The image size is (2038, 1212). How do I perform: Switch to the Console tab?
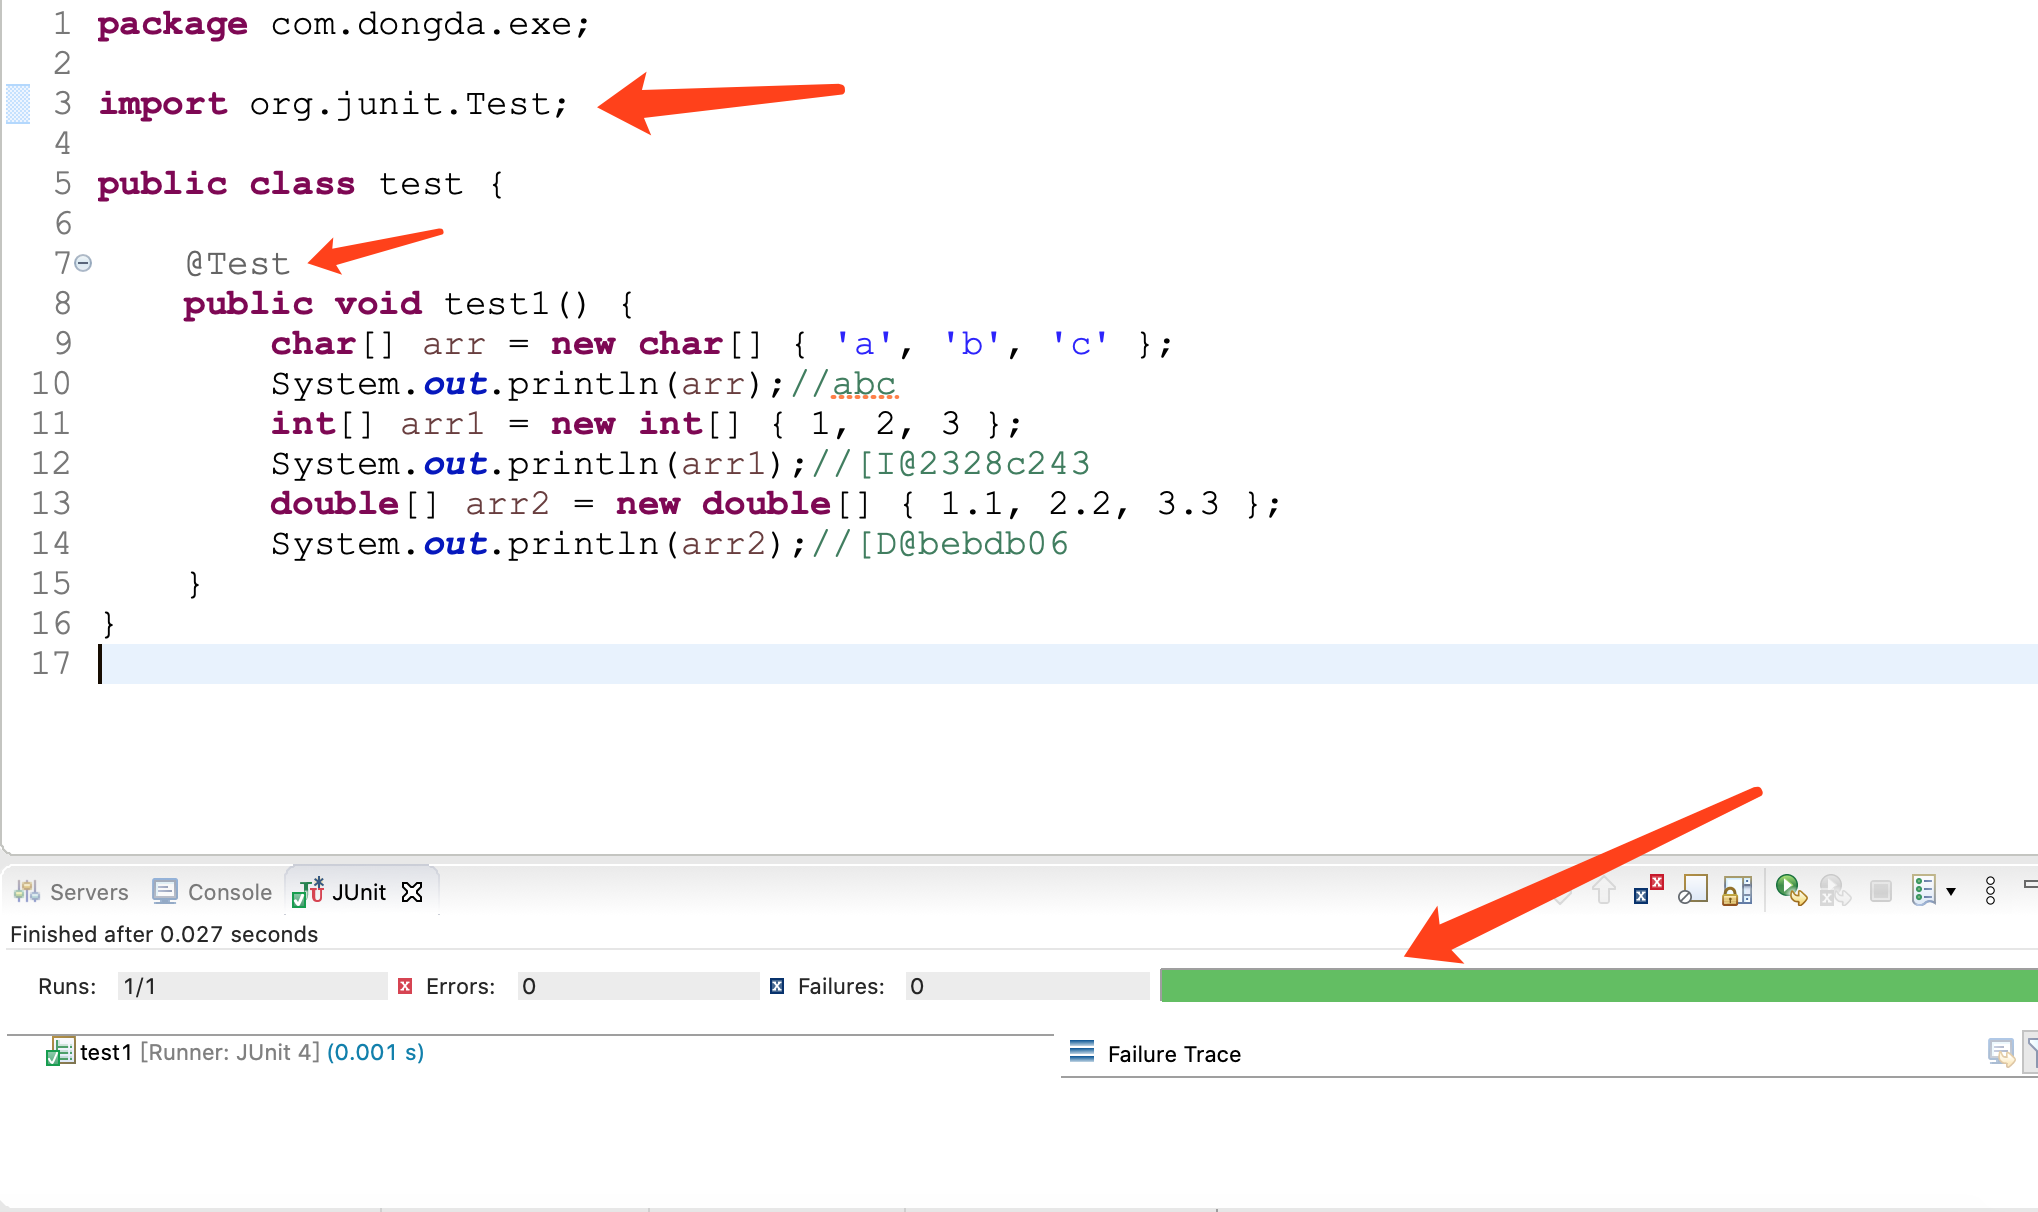tap(212, 891)
